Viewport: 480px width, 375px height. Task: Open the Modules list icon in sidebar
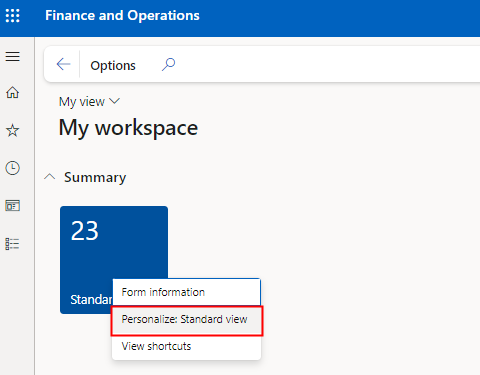tap(13, 244)
